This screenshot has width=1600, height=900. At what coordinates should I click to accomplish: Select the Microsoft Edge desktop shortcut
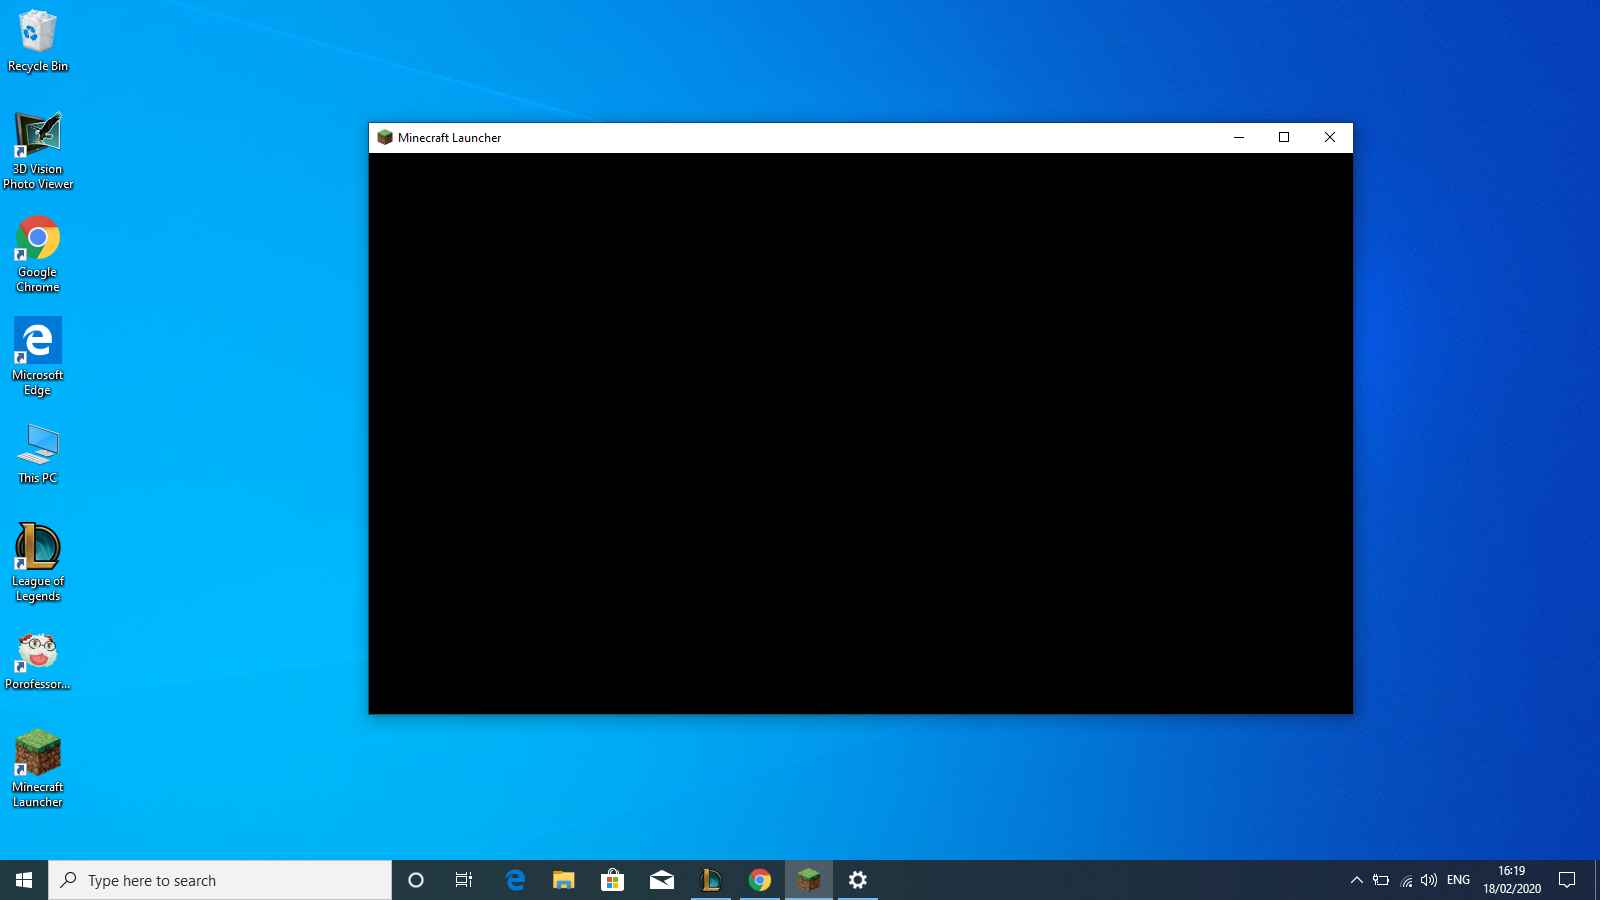pyautogui.click(x=38, y=357)
